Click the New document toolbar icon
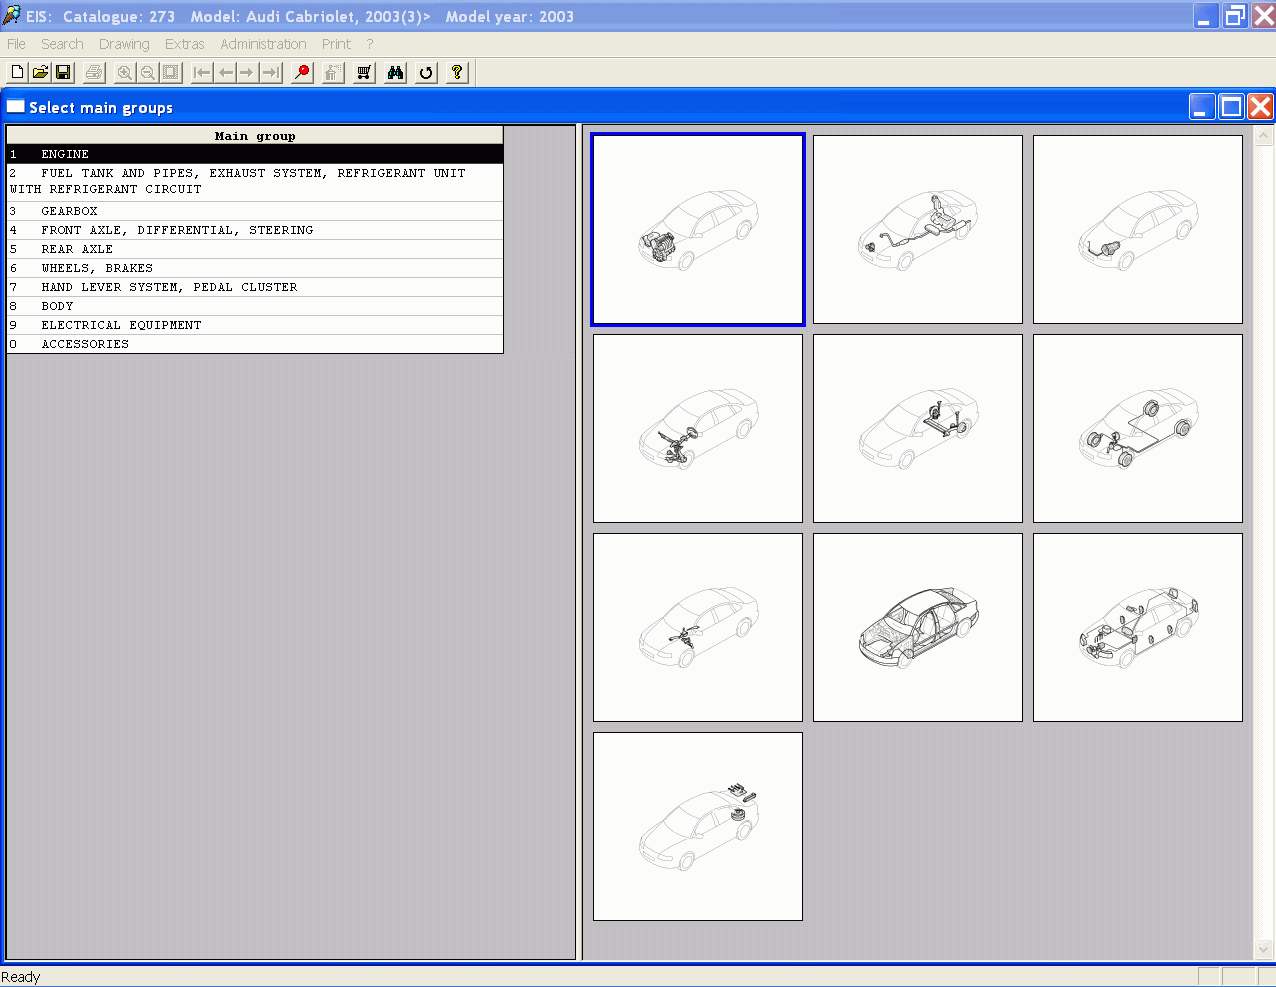This screenshot has height=987, width=1276. (17, 72)
